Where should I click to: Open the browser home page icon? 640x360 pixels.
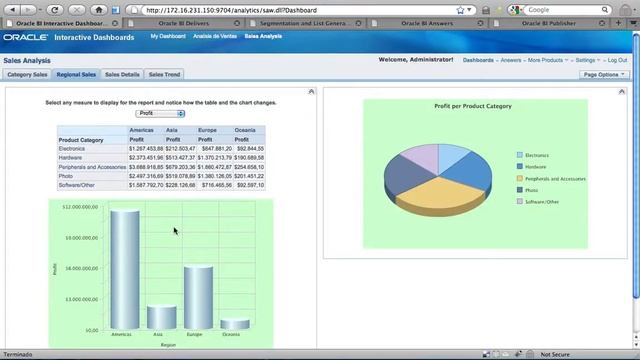click(98, 9)
